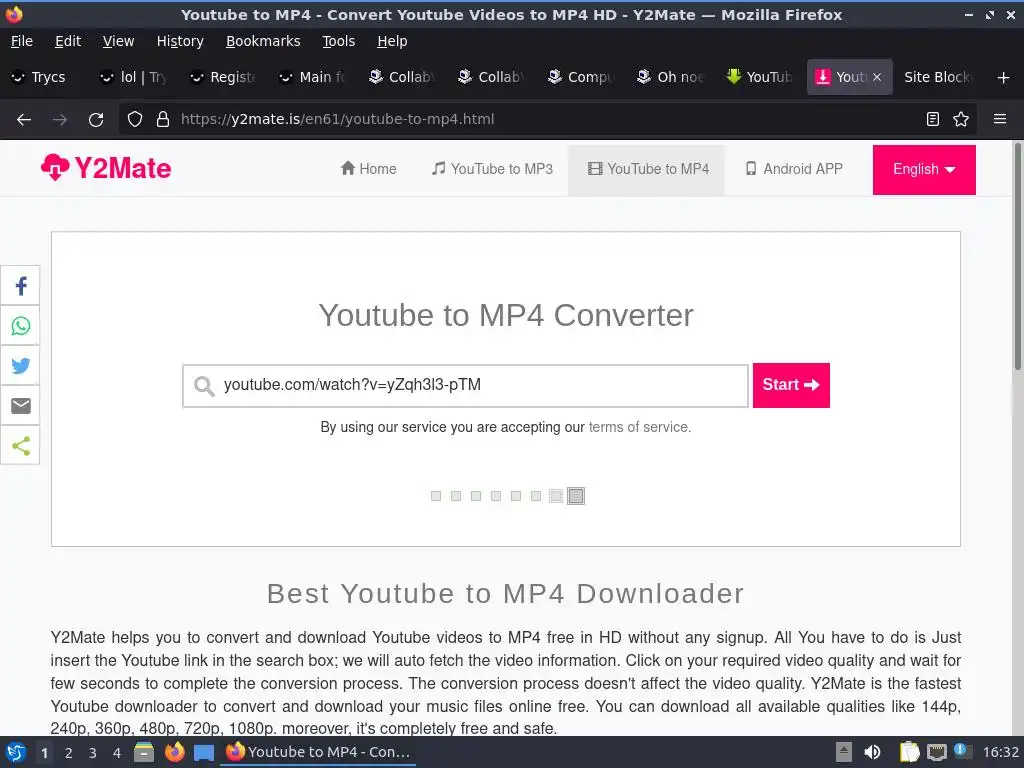This screenshot has height=768, width=1024.
Task: Share the page on Facebook
Action: (x=20, y=286)
